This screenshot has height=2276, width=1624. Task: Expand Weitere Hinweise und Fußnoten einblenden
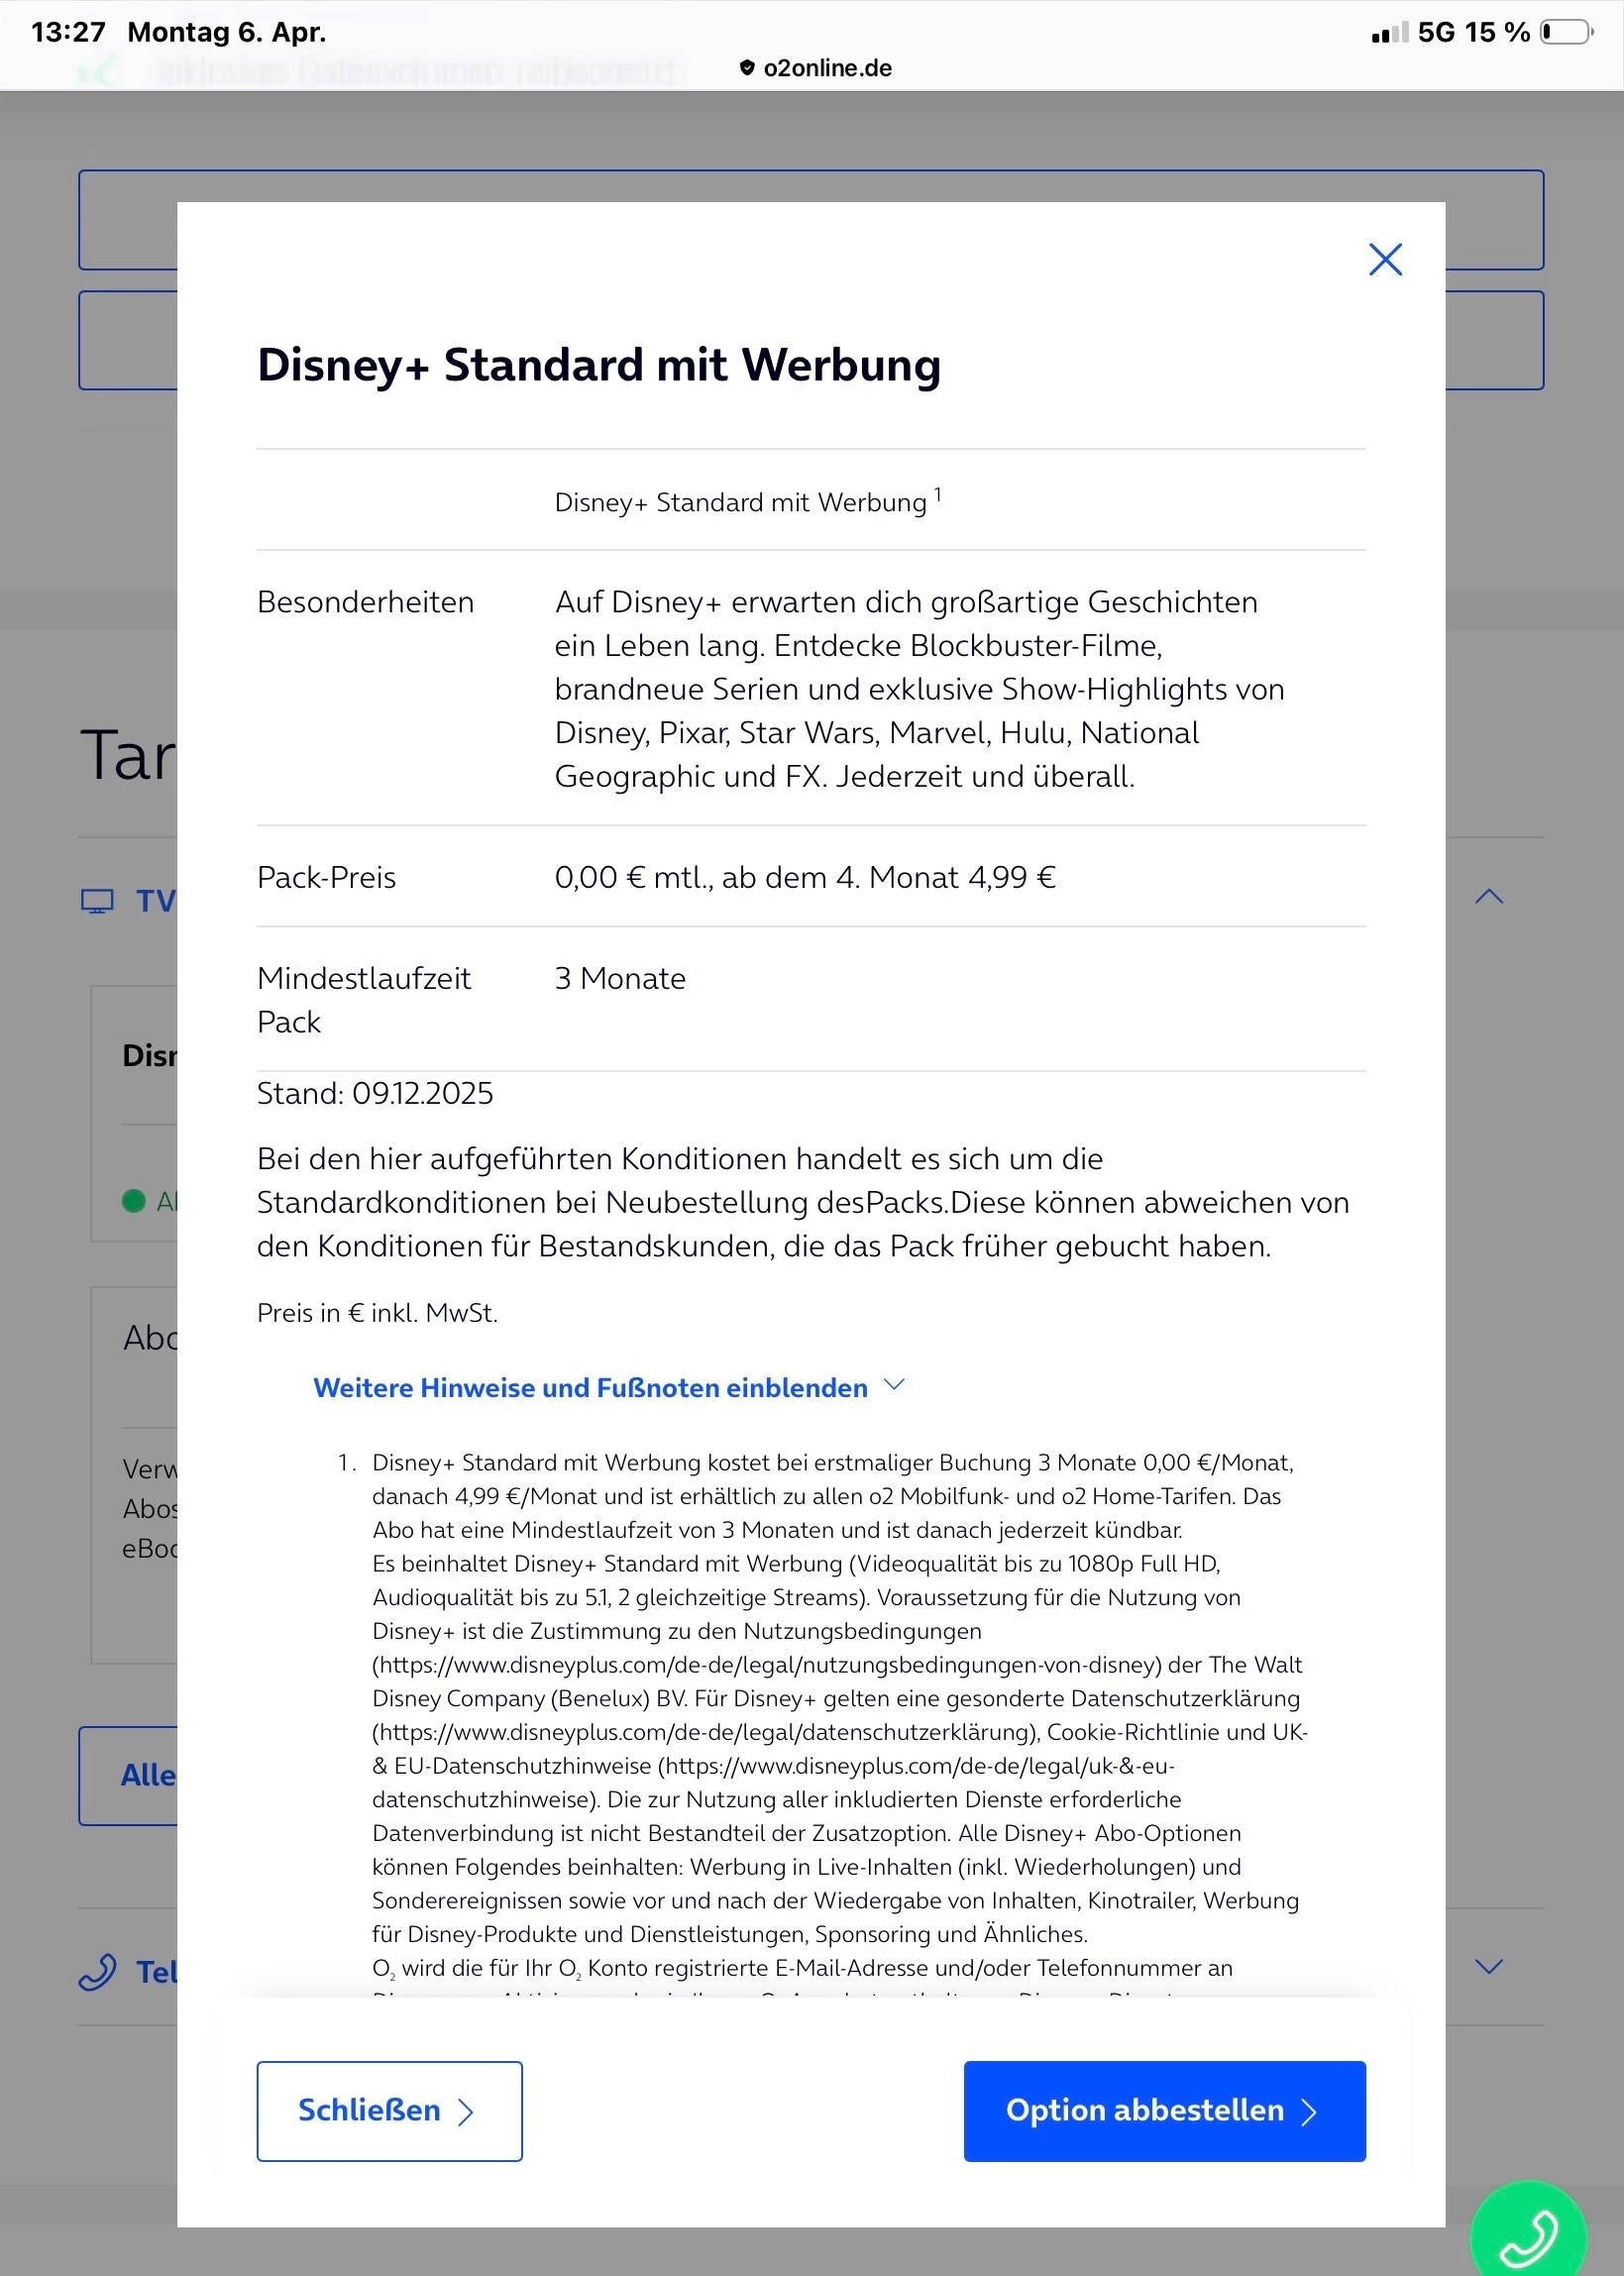(x=608, y=1387)
